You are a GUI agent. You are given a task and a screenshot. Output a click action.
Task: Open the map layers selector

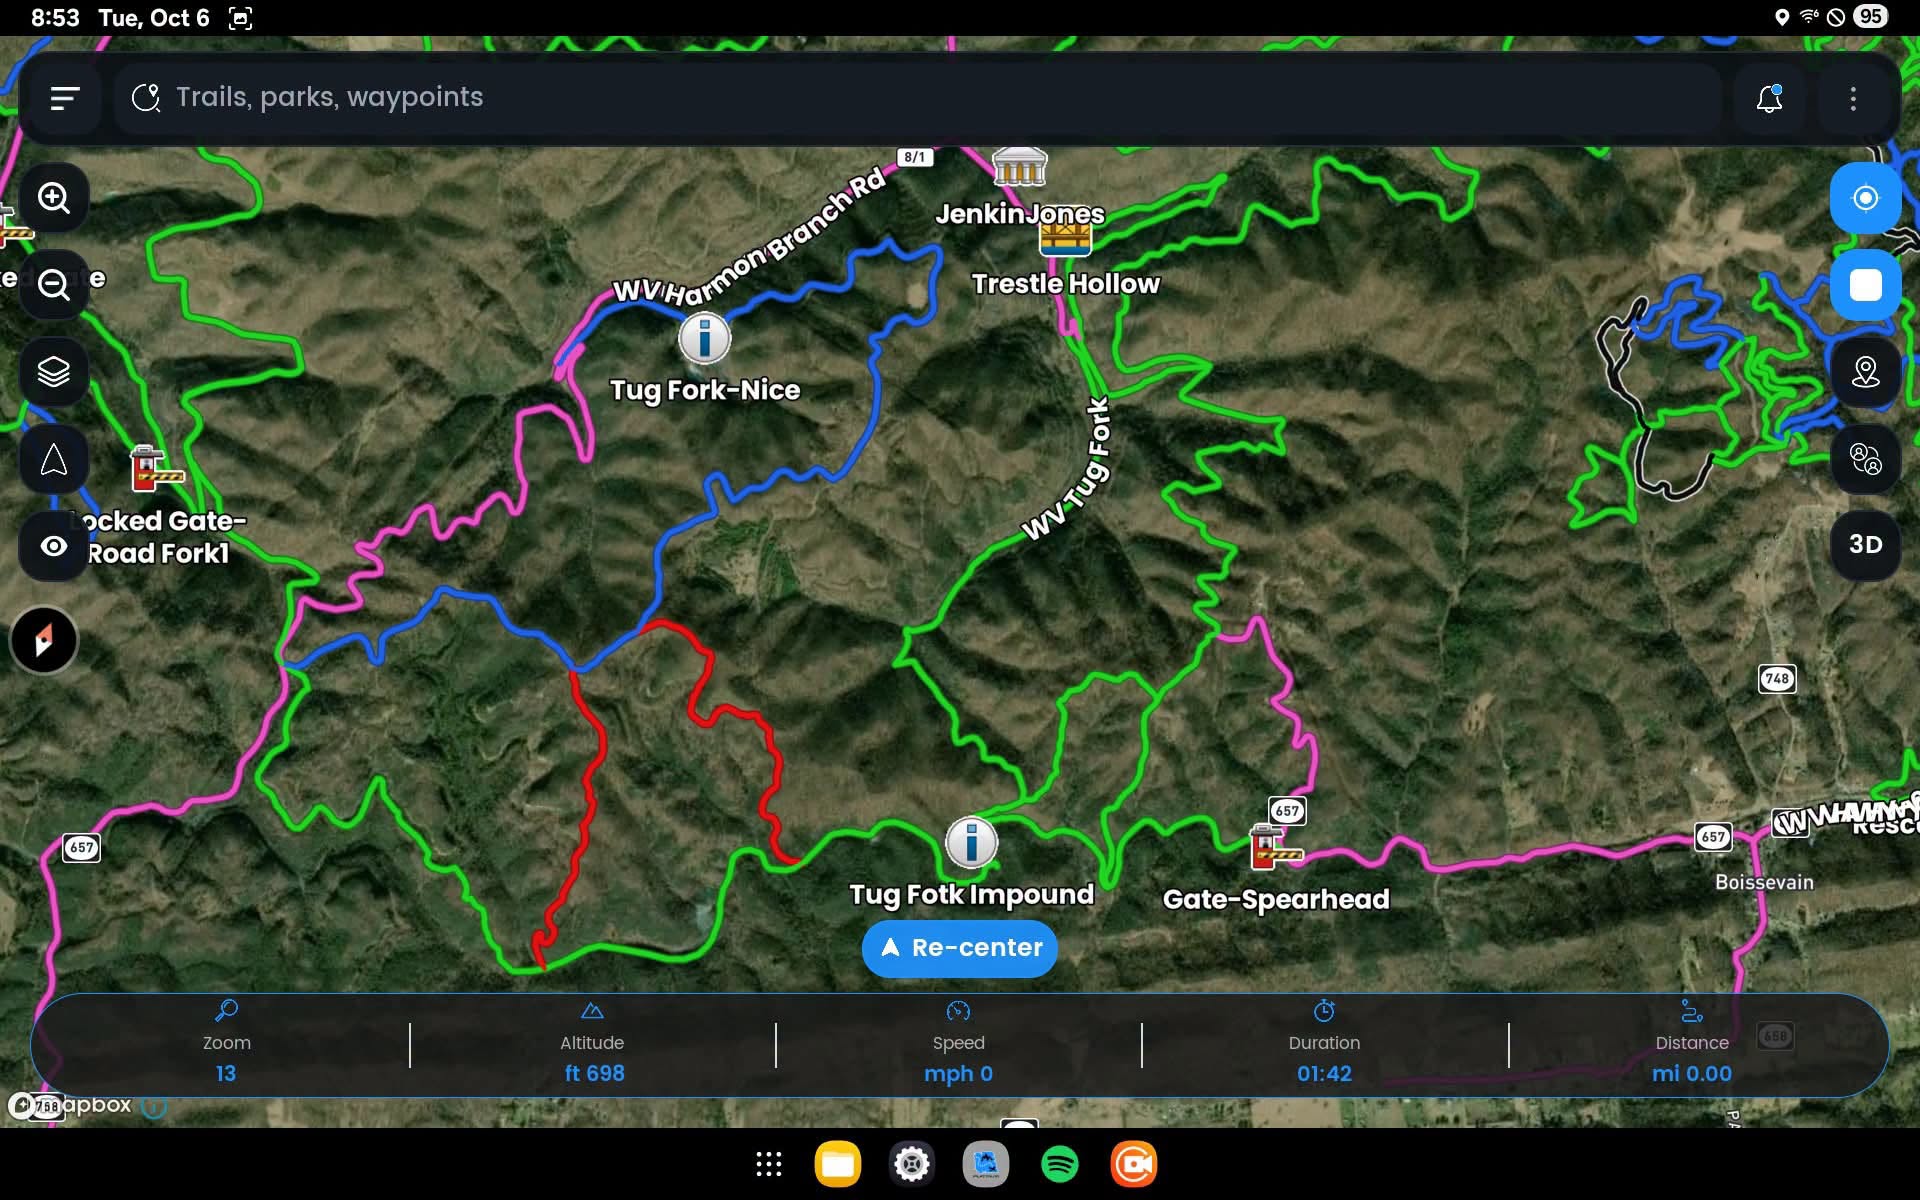[x=54, y=372]
